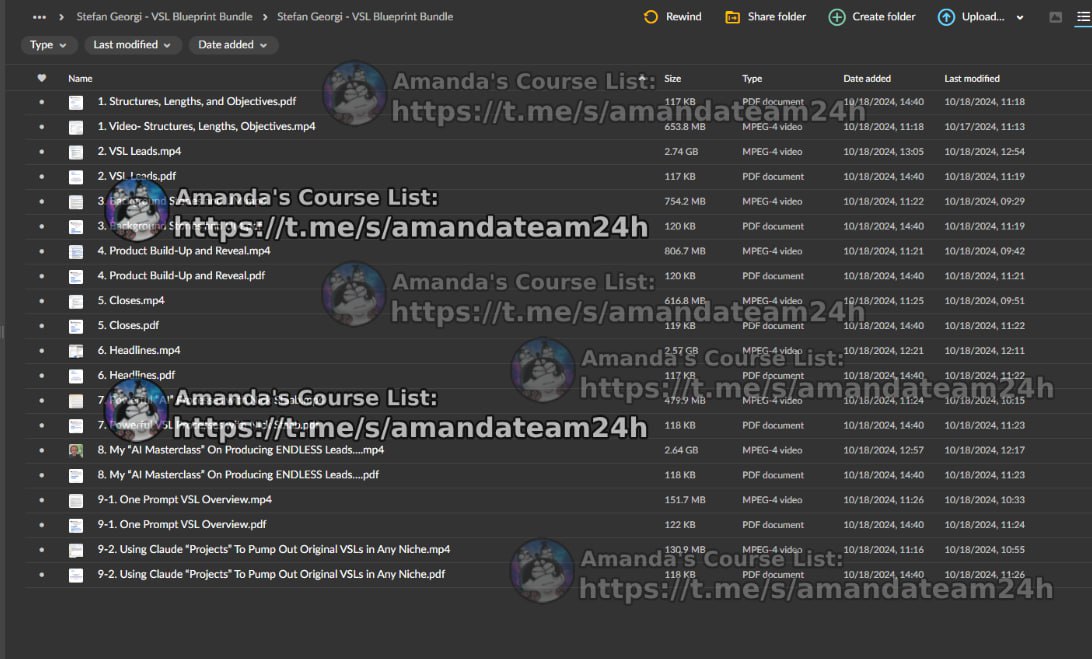Image resolution: width=1092 pixels, height=659 pixels.
Task: Click the Upload... button
Action: point(971,17)
